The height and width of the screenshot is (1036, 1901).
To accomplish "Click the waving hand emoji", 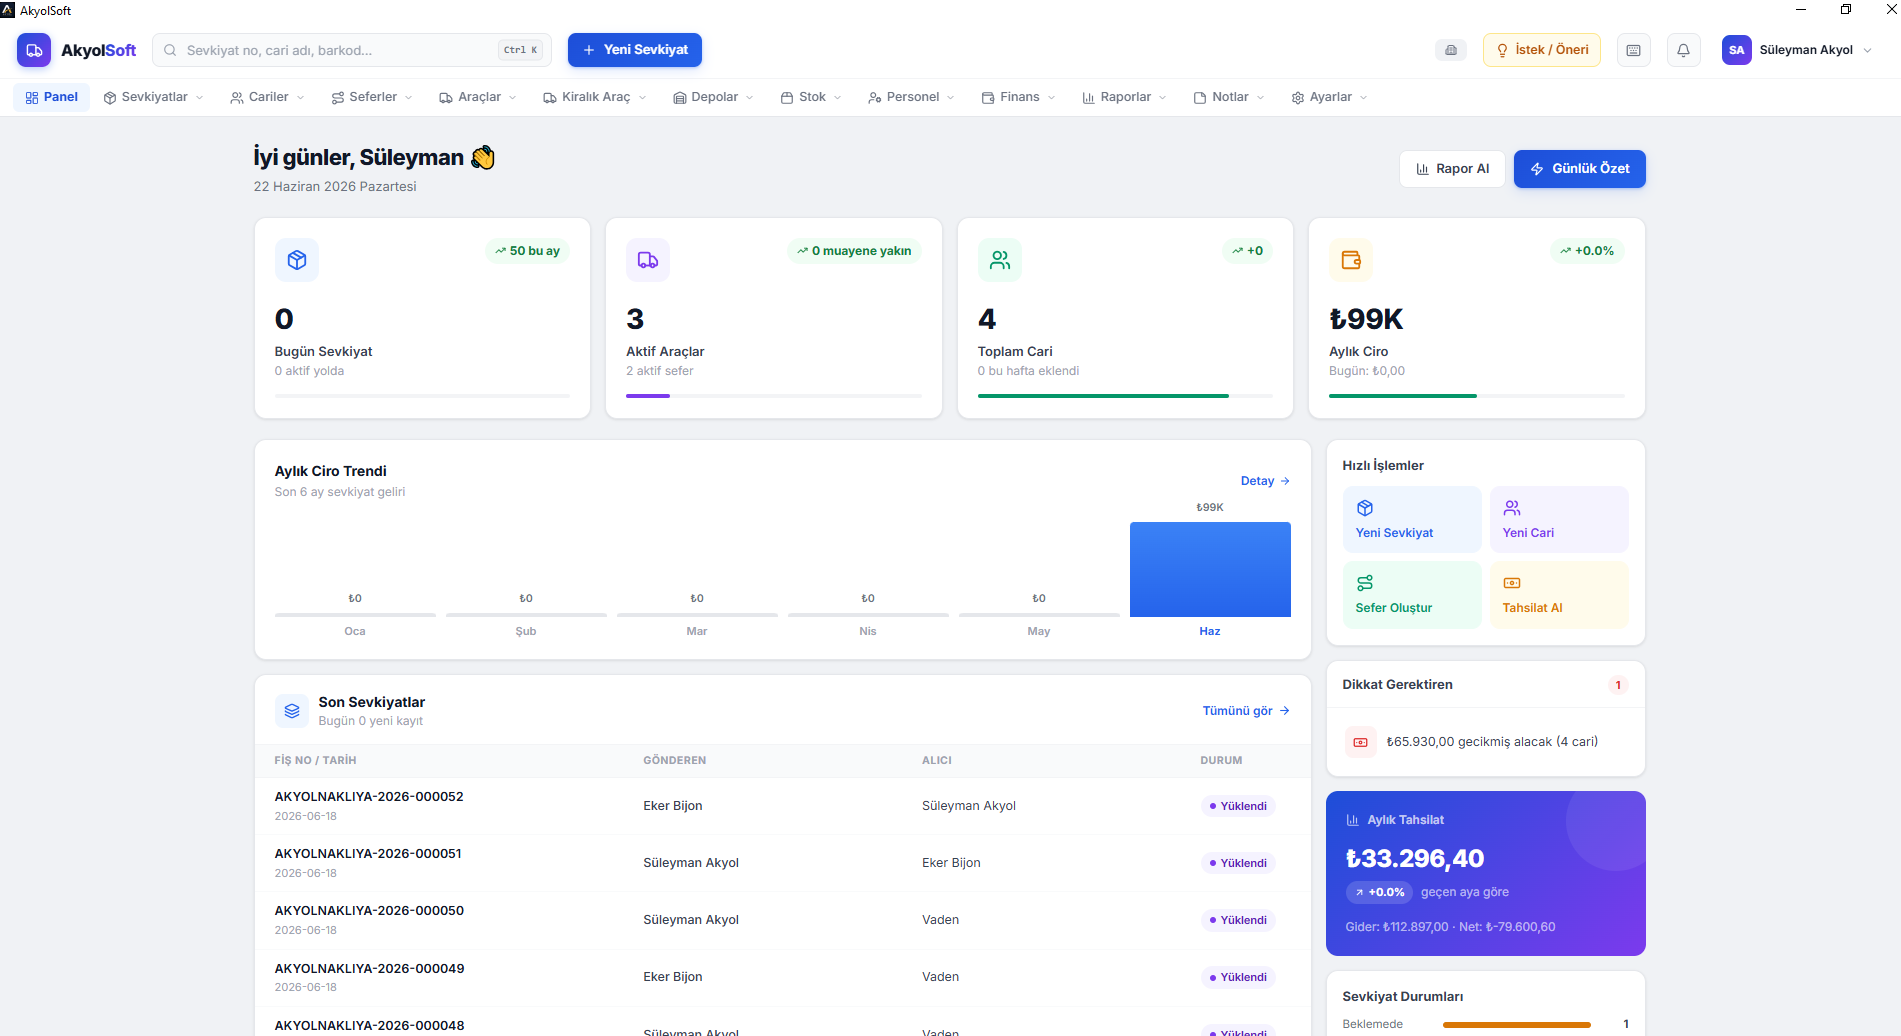I will pyautogui.click(x=483, y=157).
